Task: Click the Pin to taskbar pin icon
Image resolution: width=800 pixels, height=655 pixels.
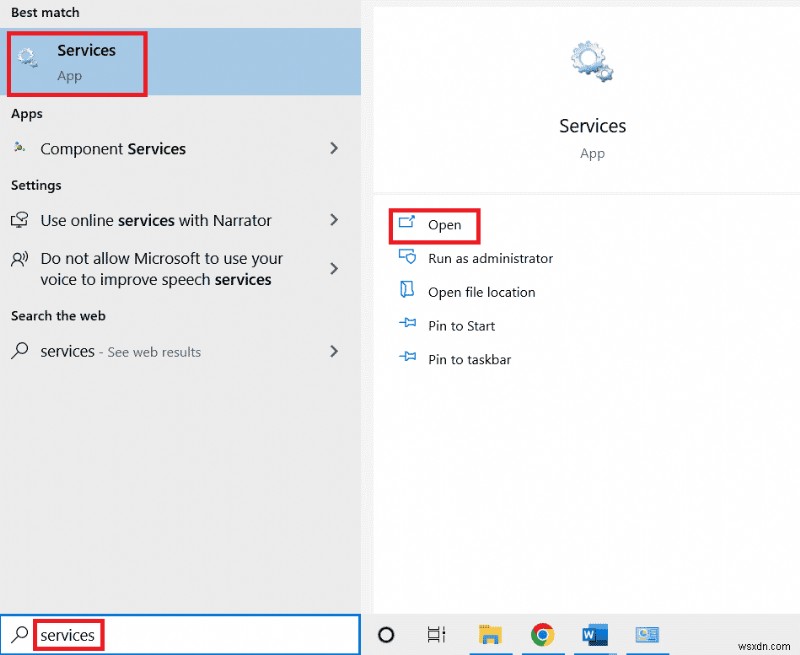Action: coord(407,357)
